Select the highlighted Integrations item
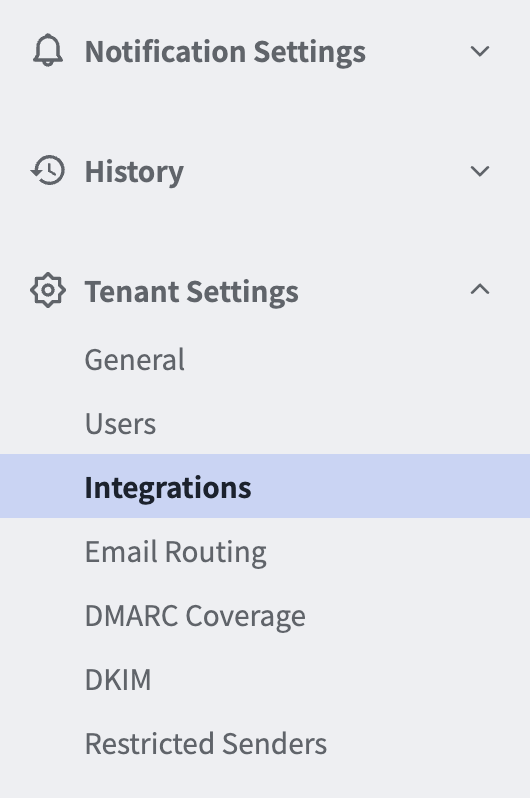 pos(265,486)
